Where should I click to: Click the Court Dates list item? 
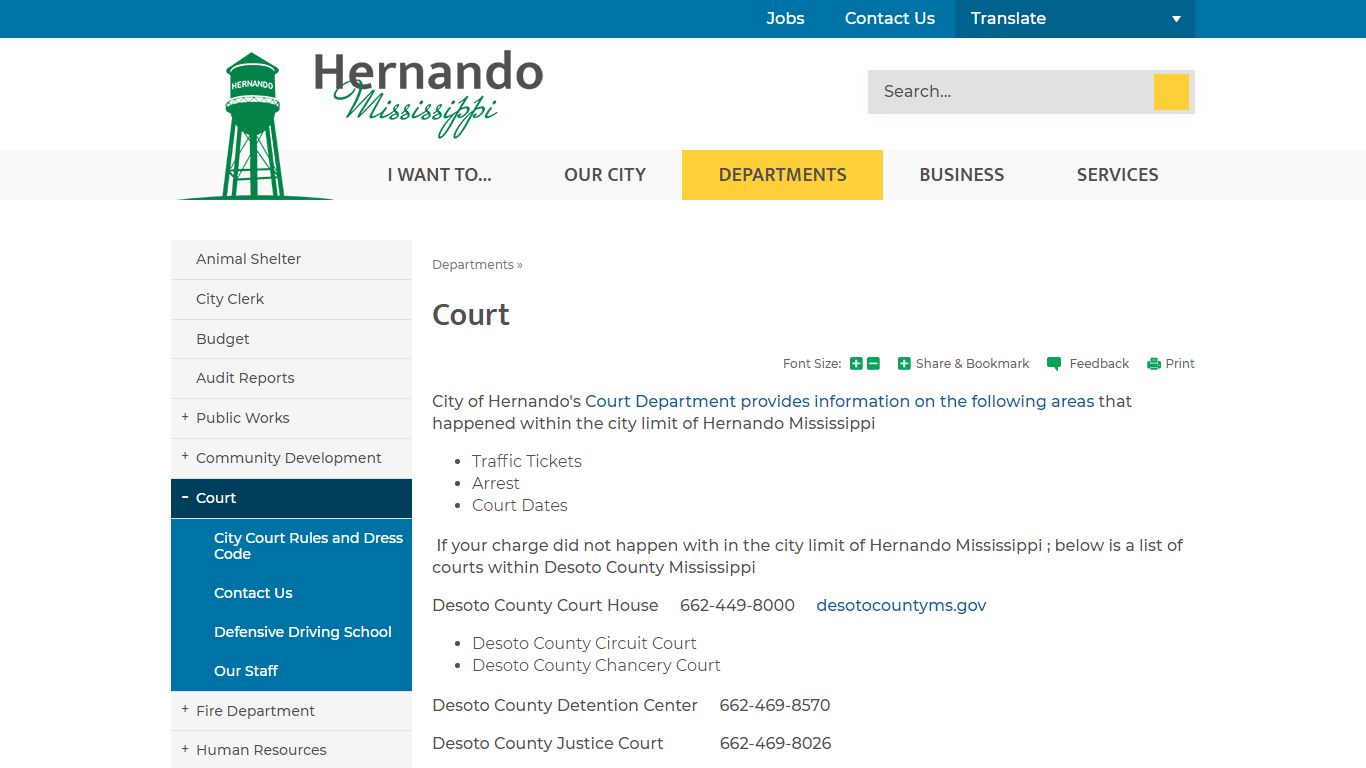[x=520, y=505]
